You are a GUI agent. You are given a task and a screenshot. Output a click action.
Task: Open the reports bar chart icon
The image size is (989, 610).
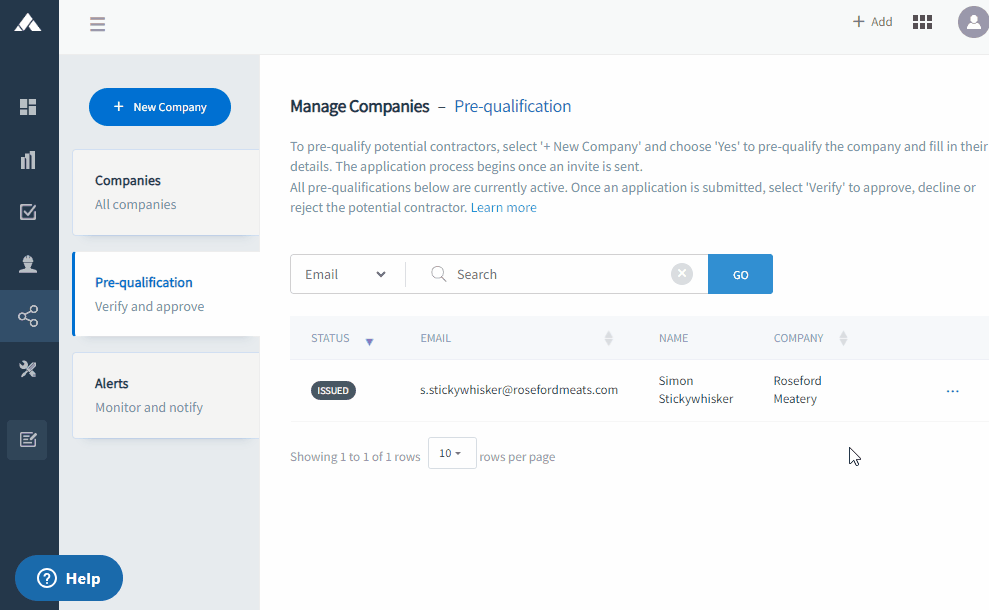[28, 159]
